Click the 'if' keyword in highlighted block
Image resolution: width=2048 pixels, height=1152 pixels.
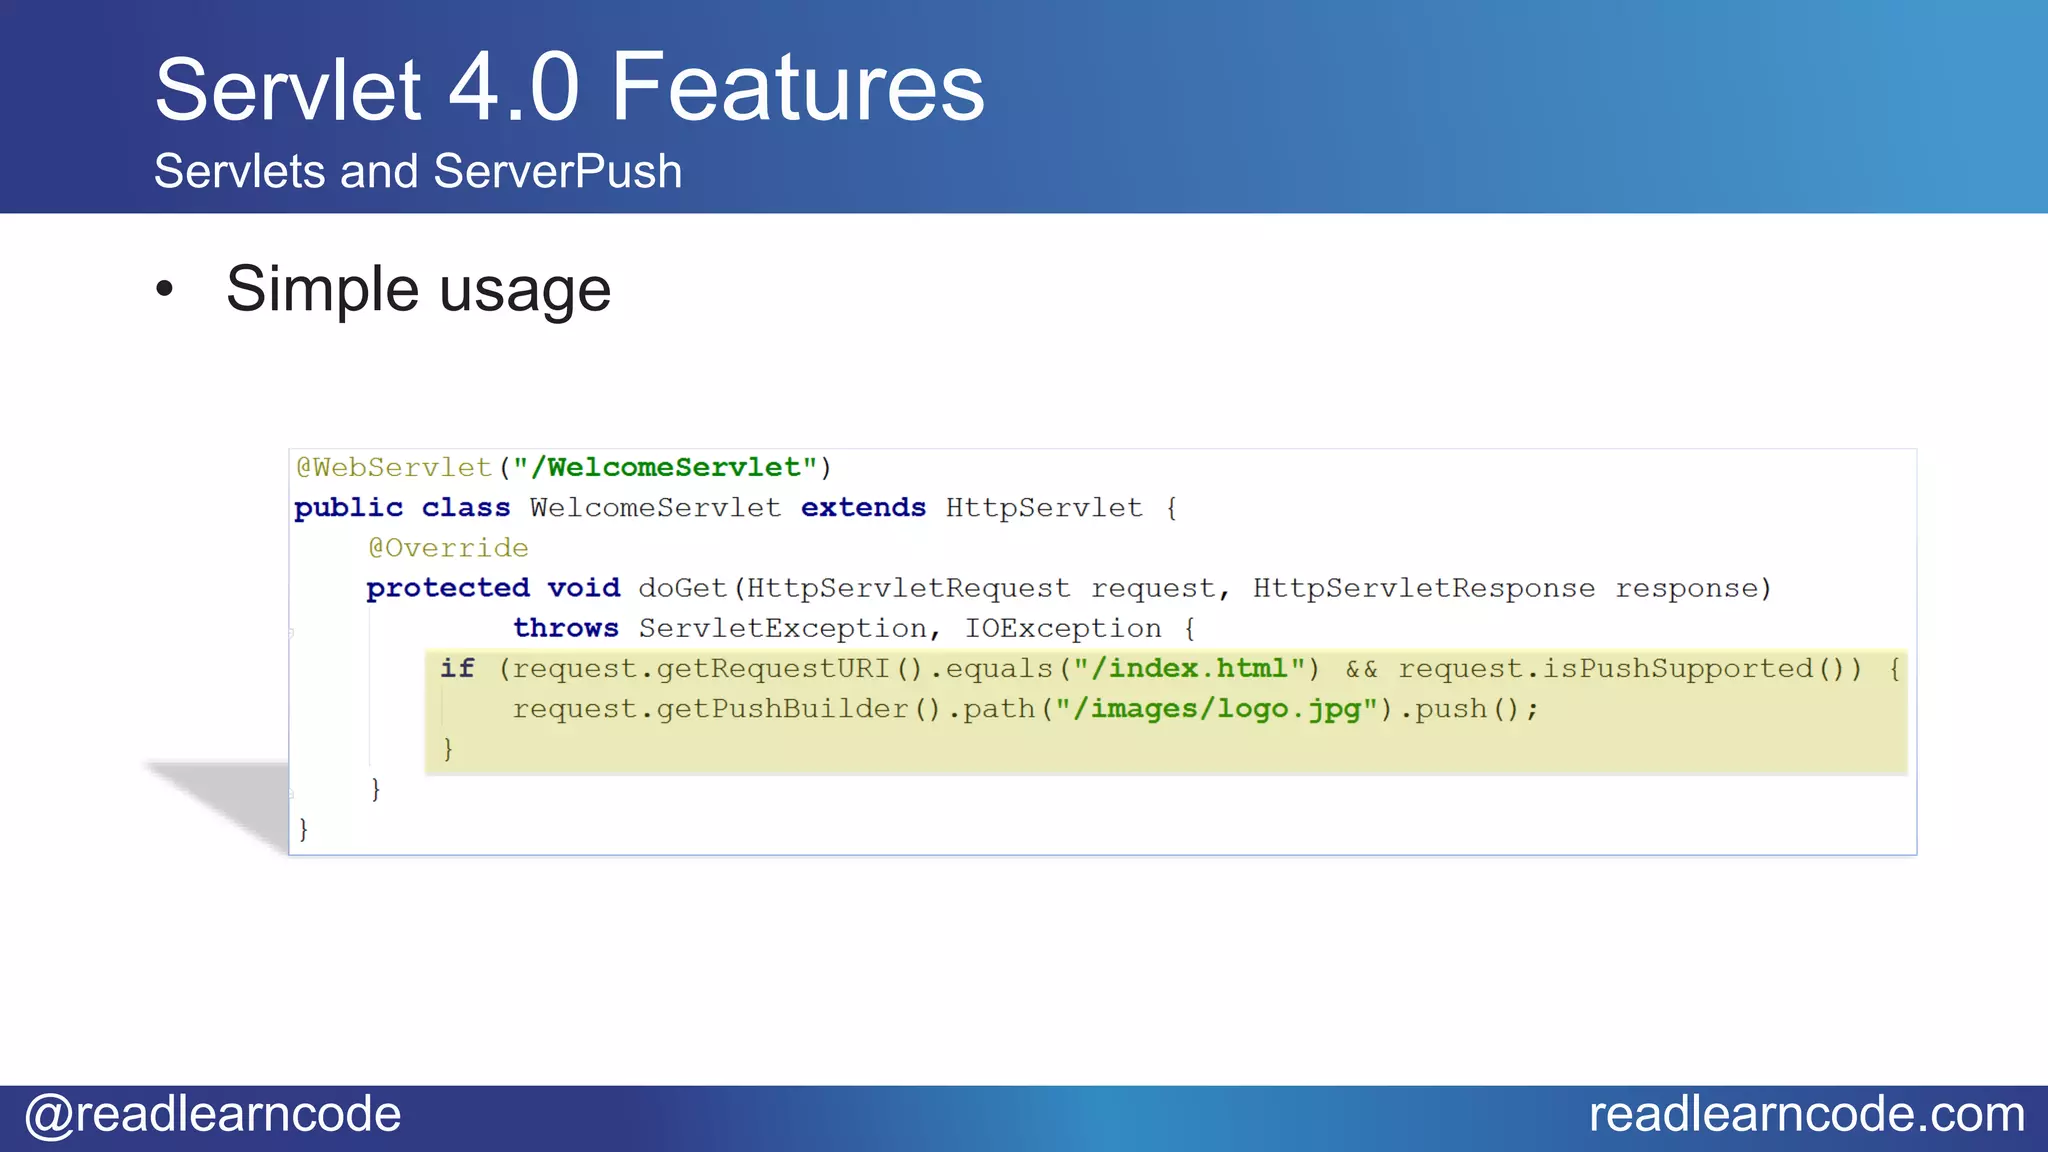pos(457,668)
